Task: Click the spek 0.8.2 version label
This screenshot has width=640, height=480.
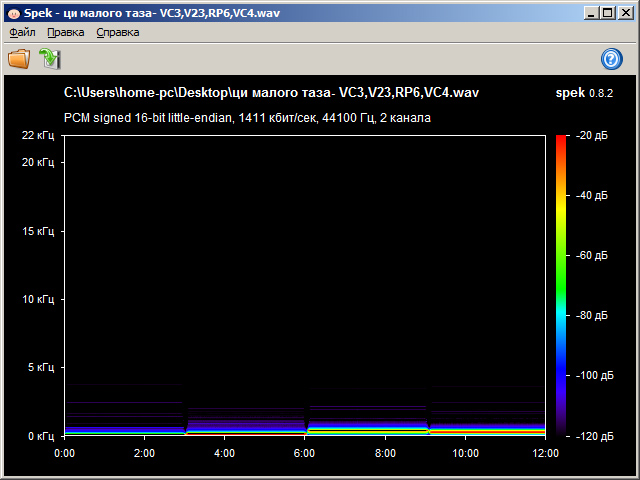Action: (x=584, y=93)
